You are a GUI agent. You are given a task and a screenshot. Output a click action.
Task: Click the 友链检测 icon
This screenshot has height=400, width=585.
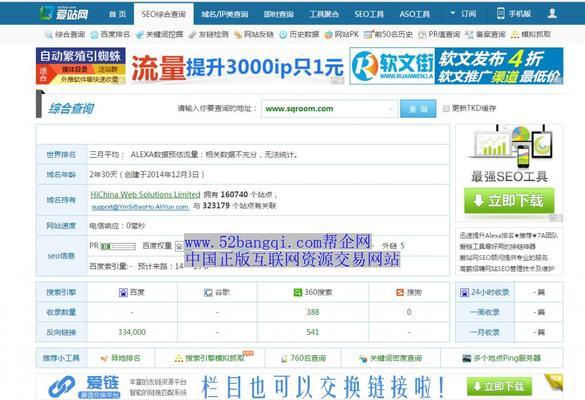click(193, 35)
